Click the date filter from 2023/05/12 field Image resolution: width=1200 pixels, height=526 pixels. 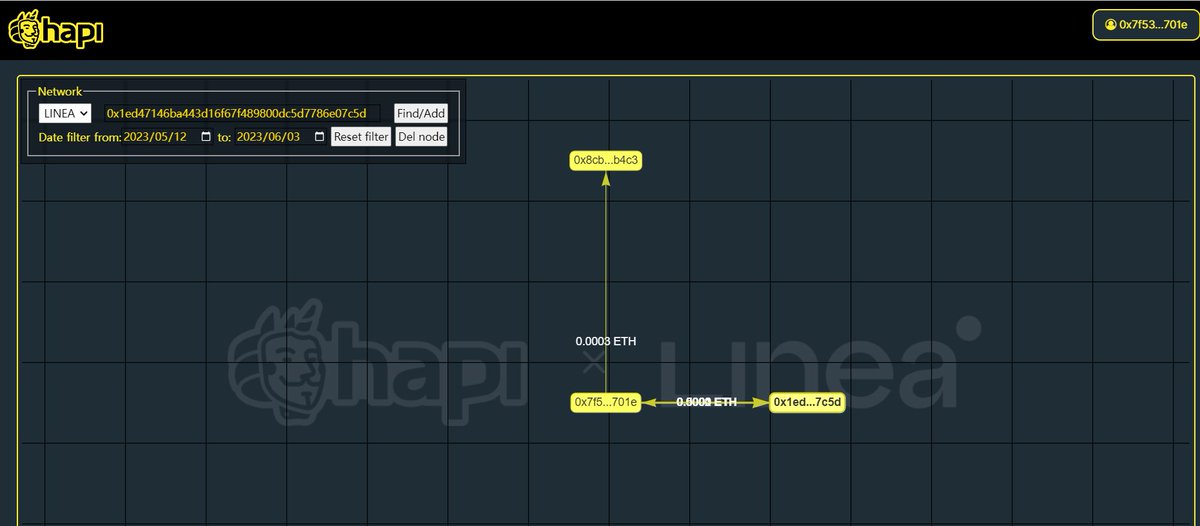point(169,137)
